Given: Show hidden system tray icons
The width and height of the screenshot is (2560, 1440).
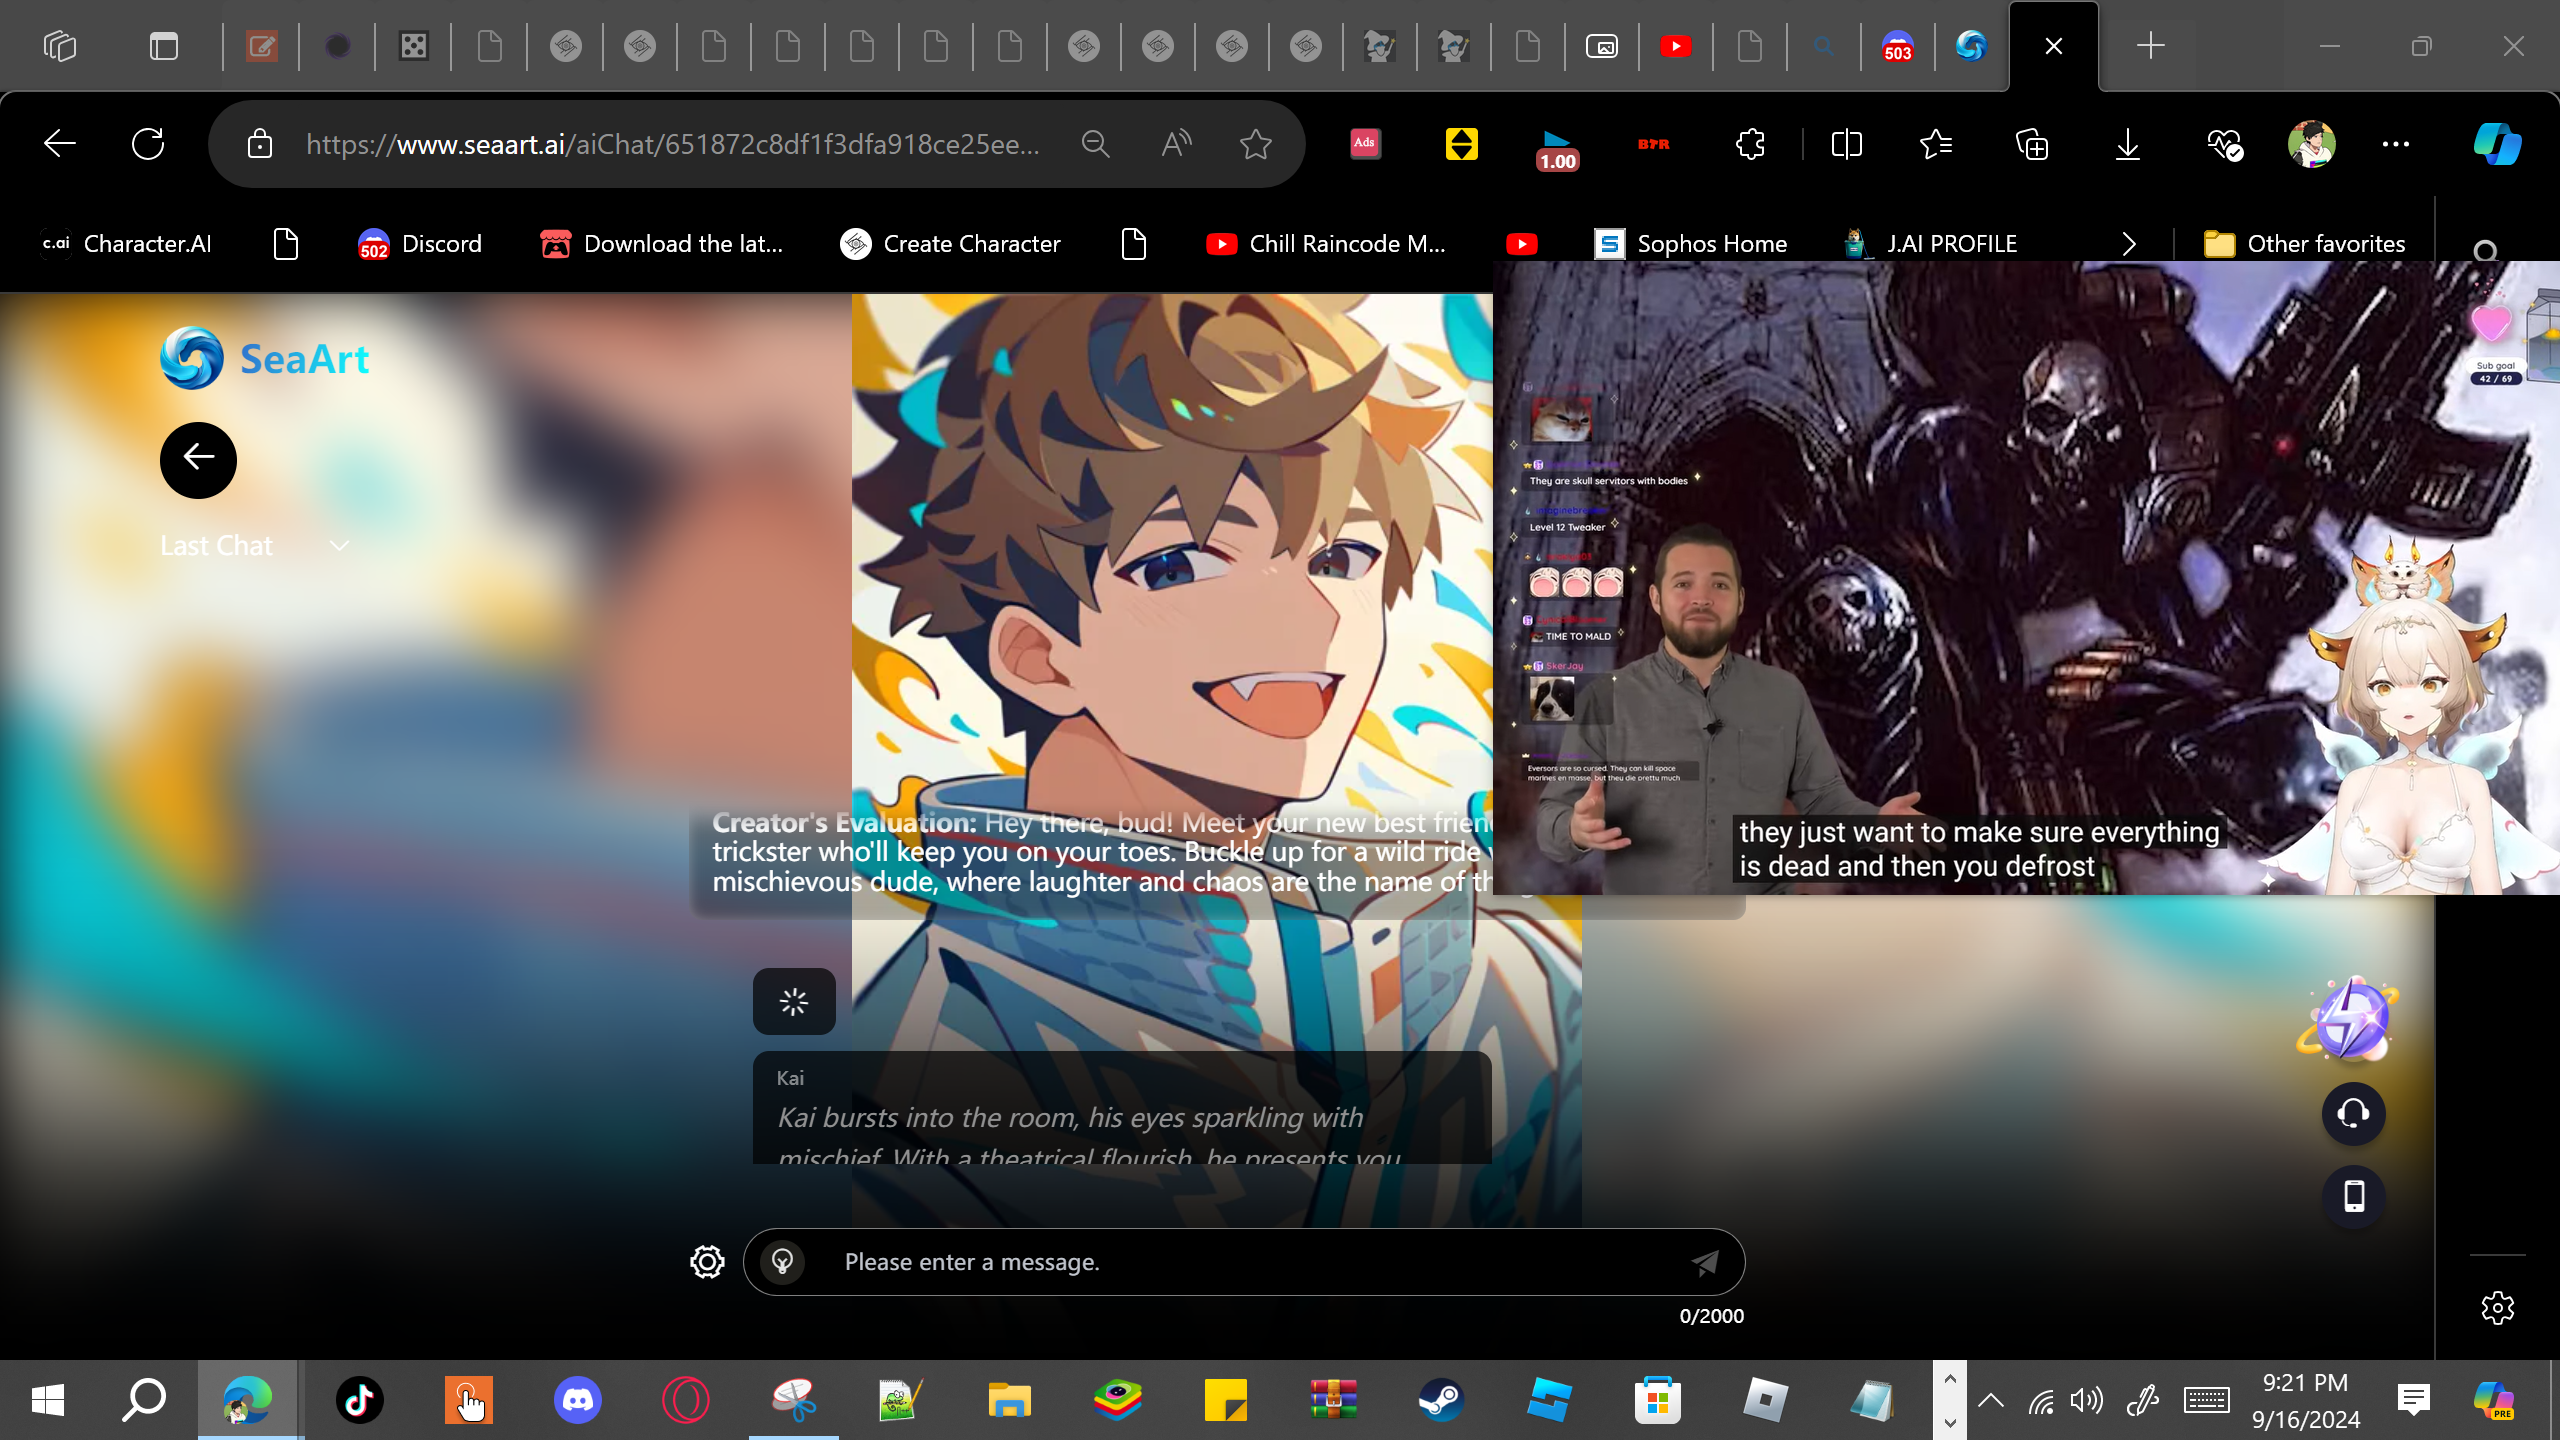Looking at the screenshot, I should [x=1991, y=1400].
